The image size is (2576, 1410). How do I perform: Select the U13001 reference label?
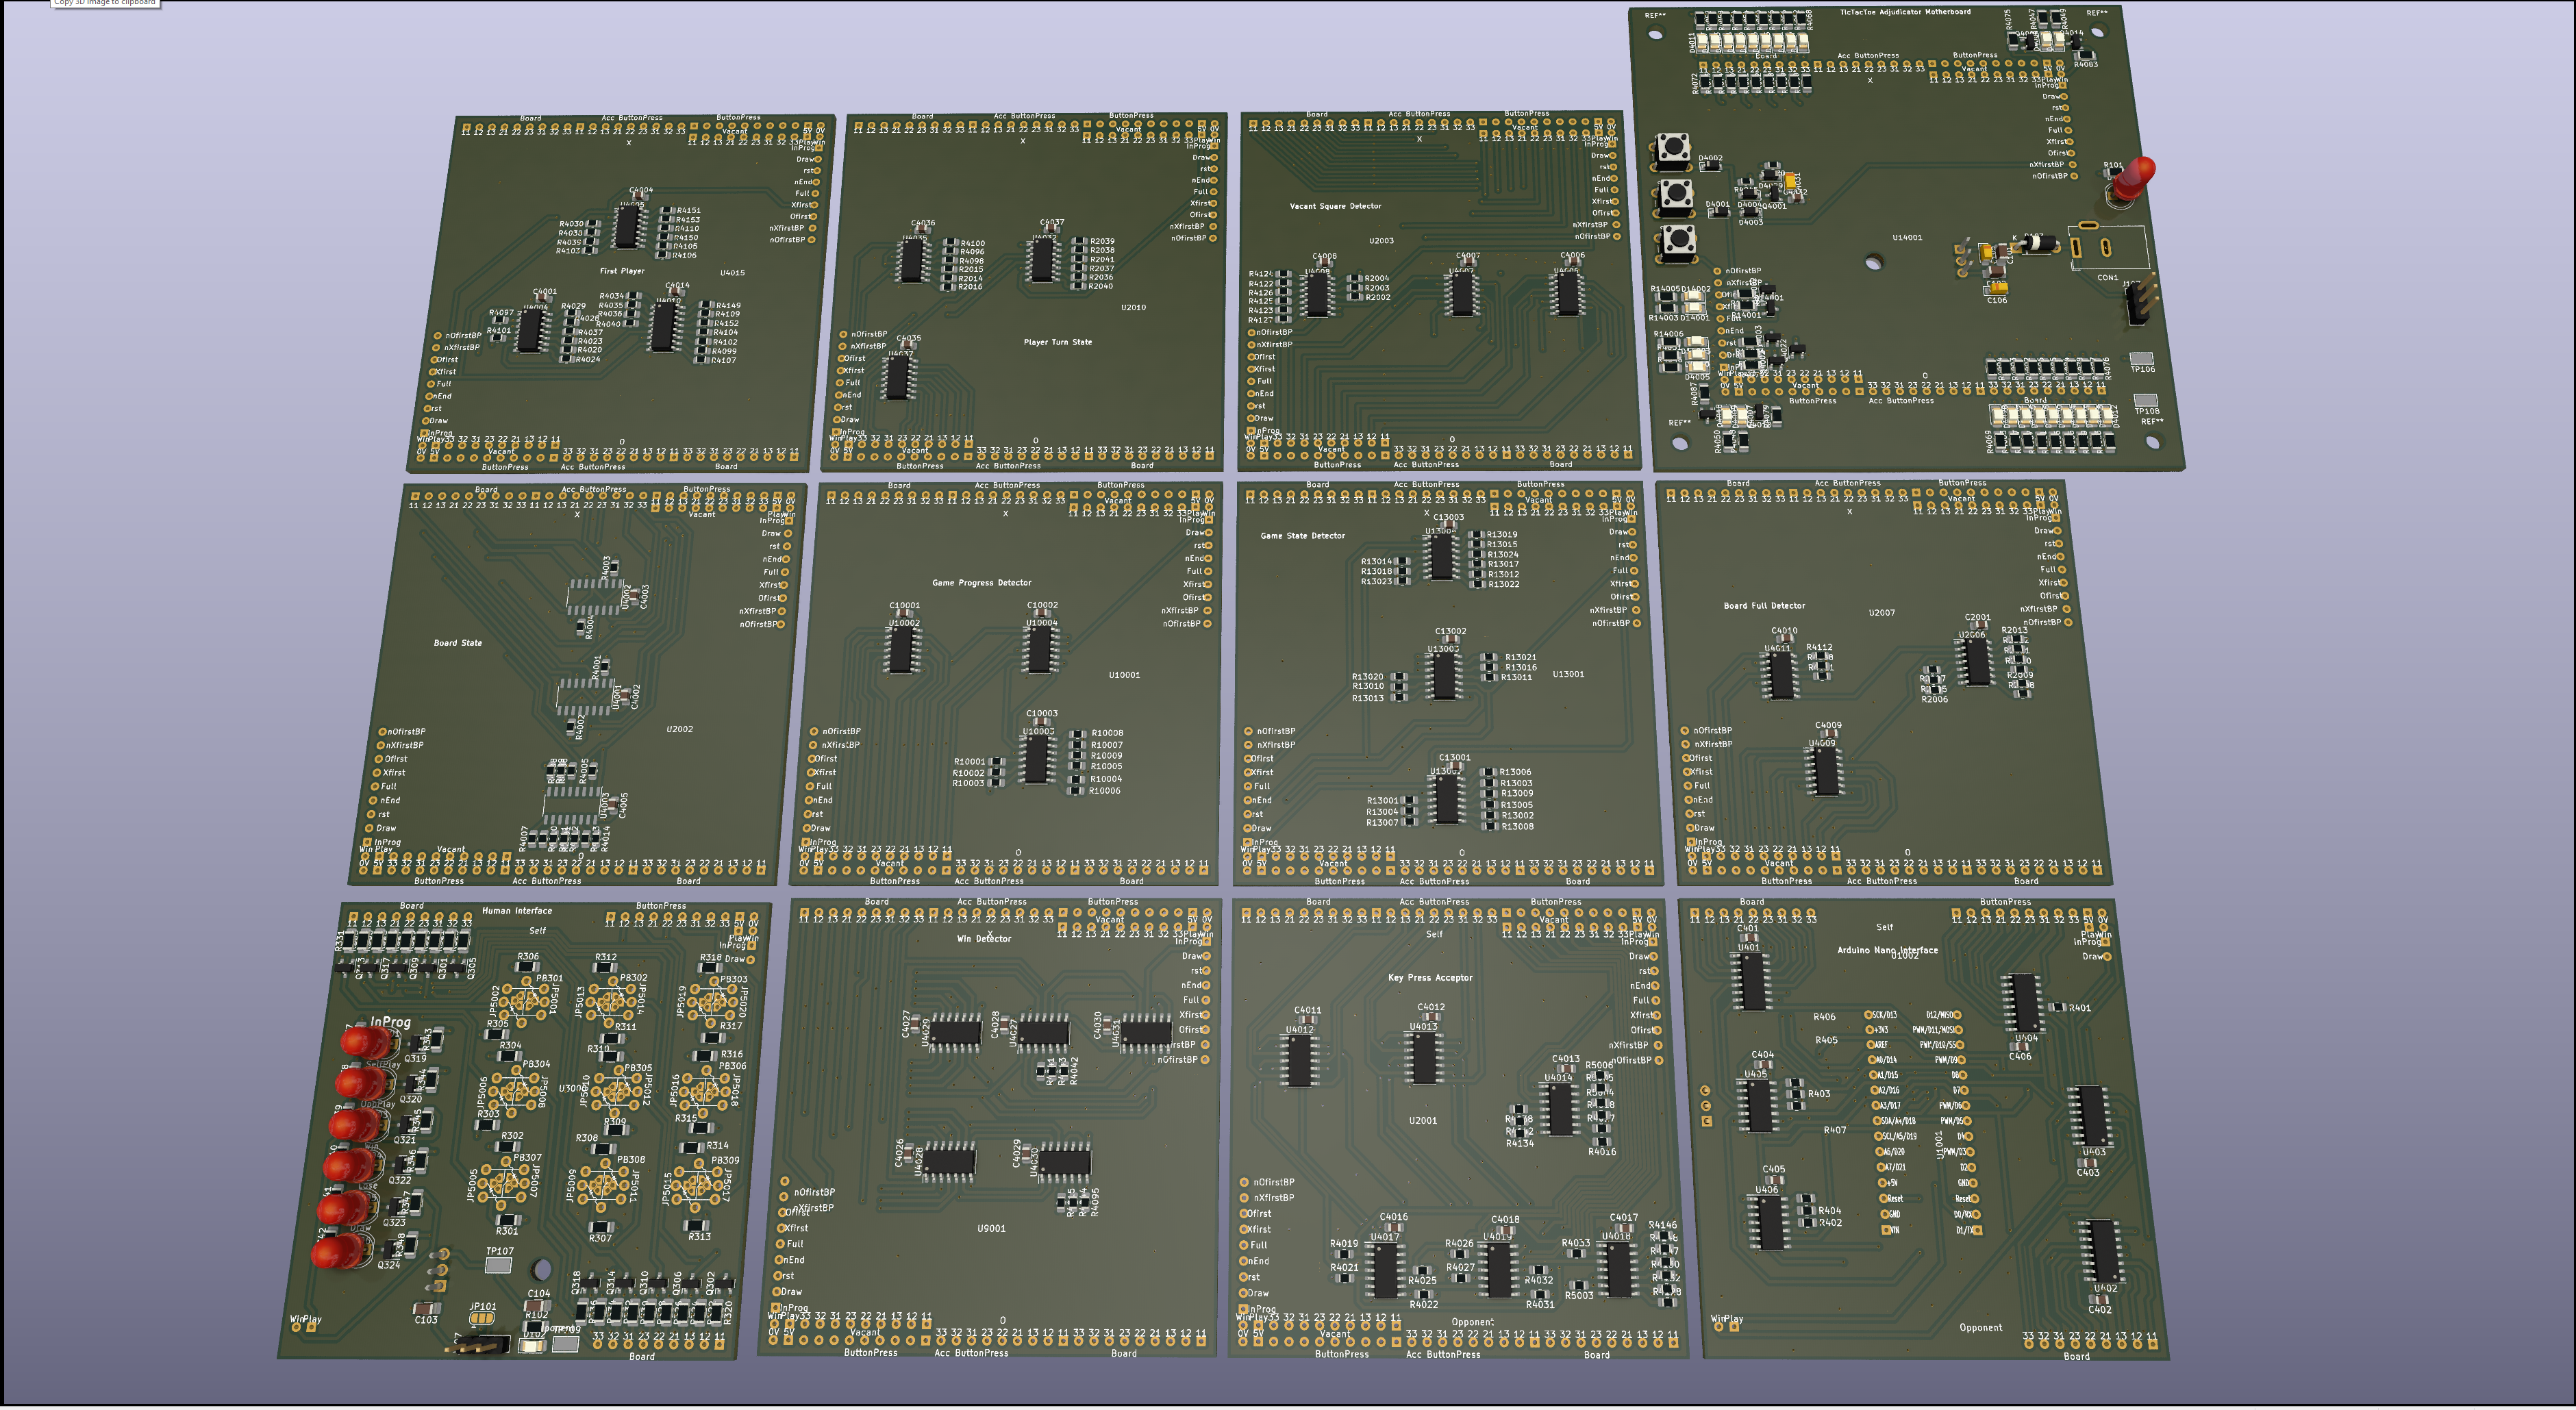(1568, 674)
